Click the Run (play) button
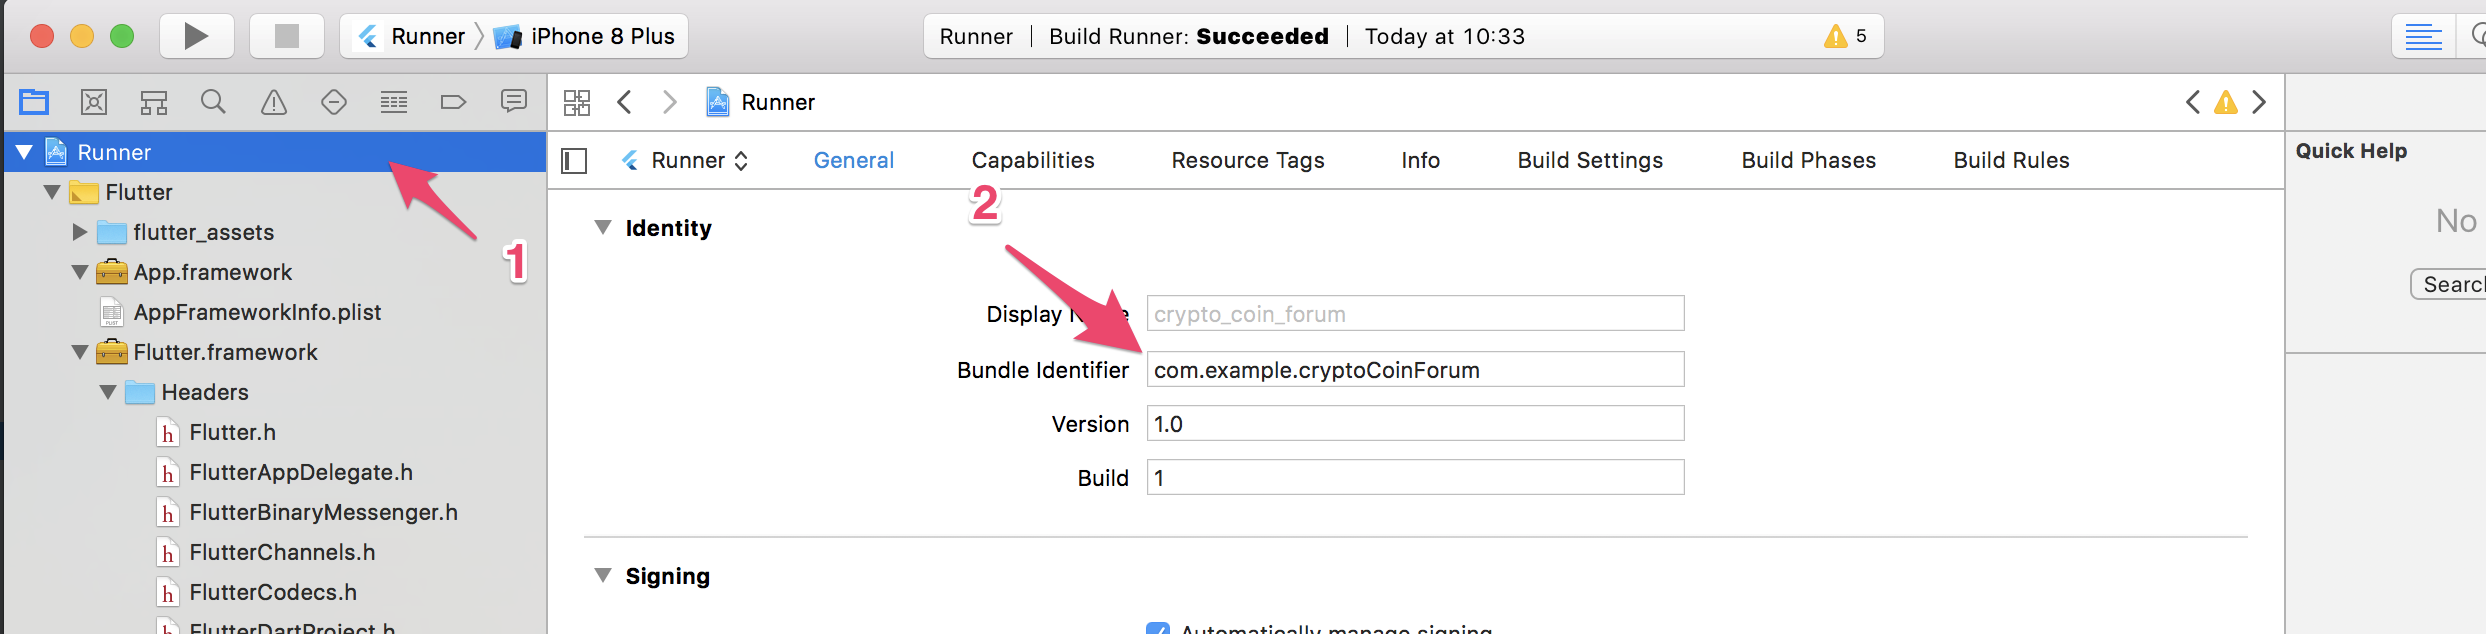Viewport: 2486px width, 634px height. [196, 37]
